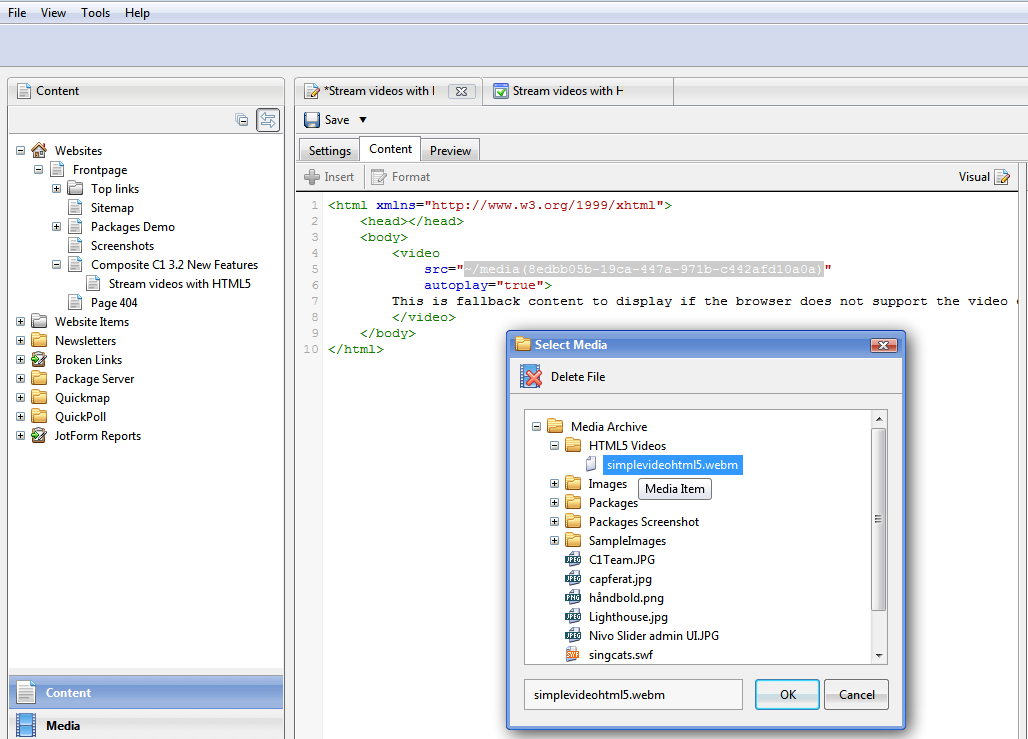Cancel the Select Media dialog

click(856, 694)
